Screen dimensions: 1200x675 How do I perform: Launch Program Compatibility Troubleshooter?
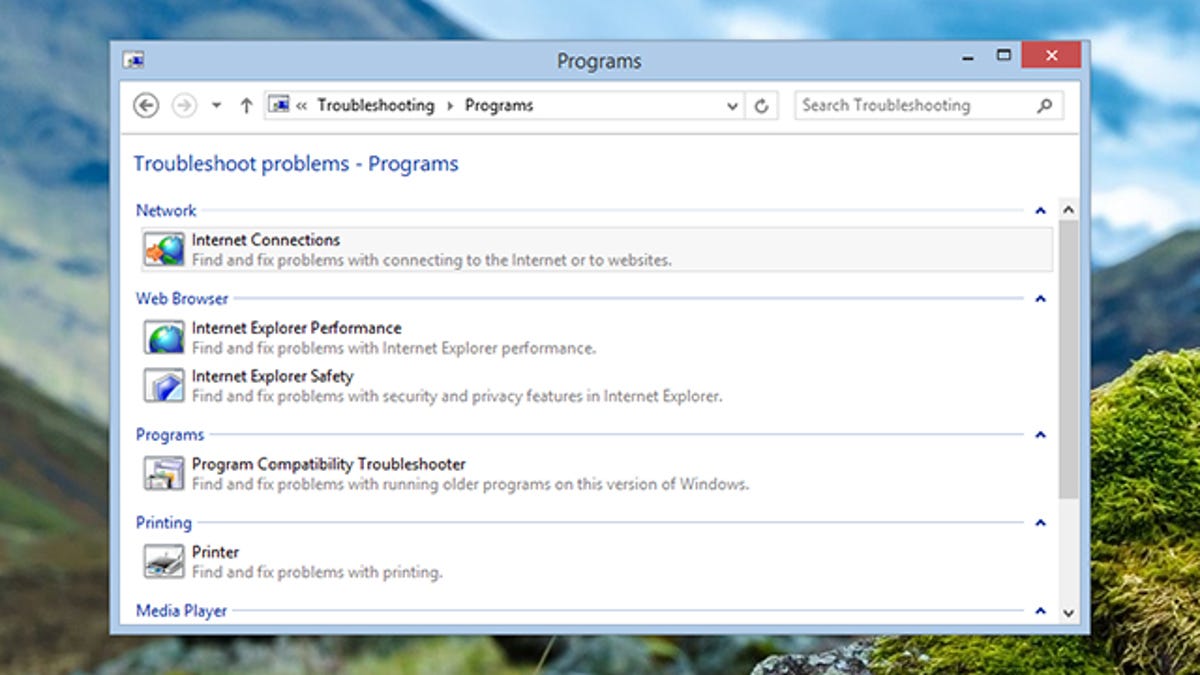[597, 473]
